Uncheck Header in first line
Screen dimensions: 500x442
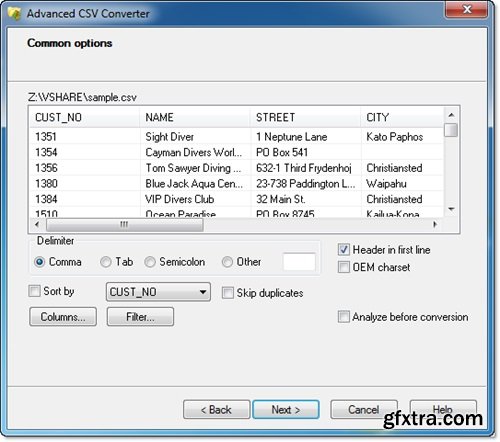point(344,250)
